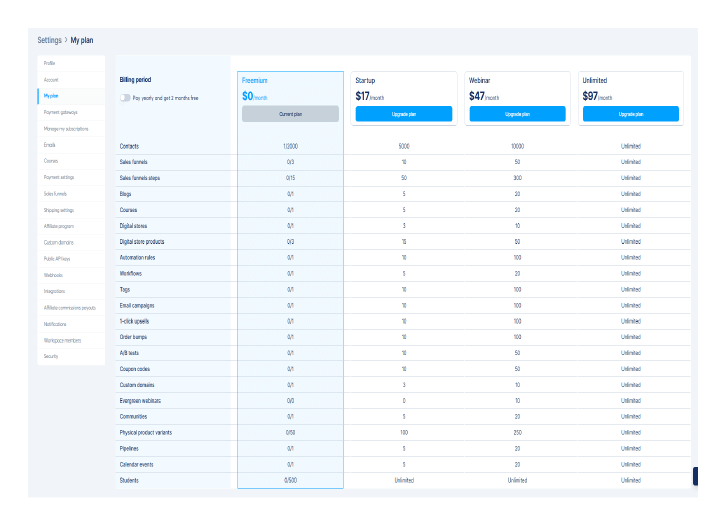Click the A/B tests row label
724x520 pixels.
pyautogui.click(x=129, y=353)
